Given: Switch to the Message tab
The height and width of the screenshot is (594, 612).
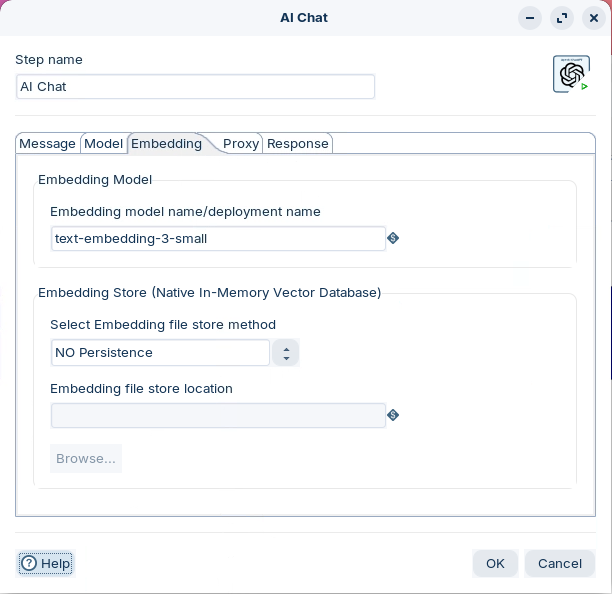Looking at the screenshot, I should tap(48, 143).
